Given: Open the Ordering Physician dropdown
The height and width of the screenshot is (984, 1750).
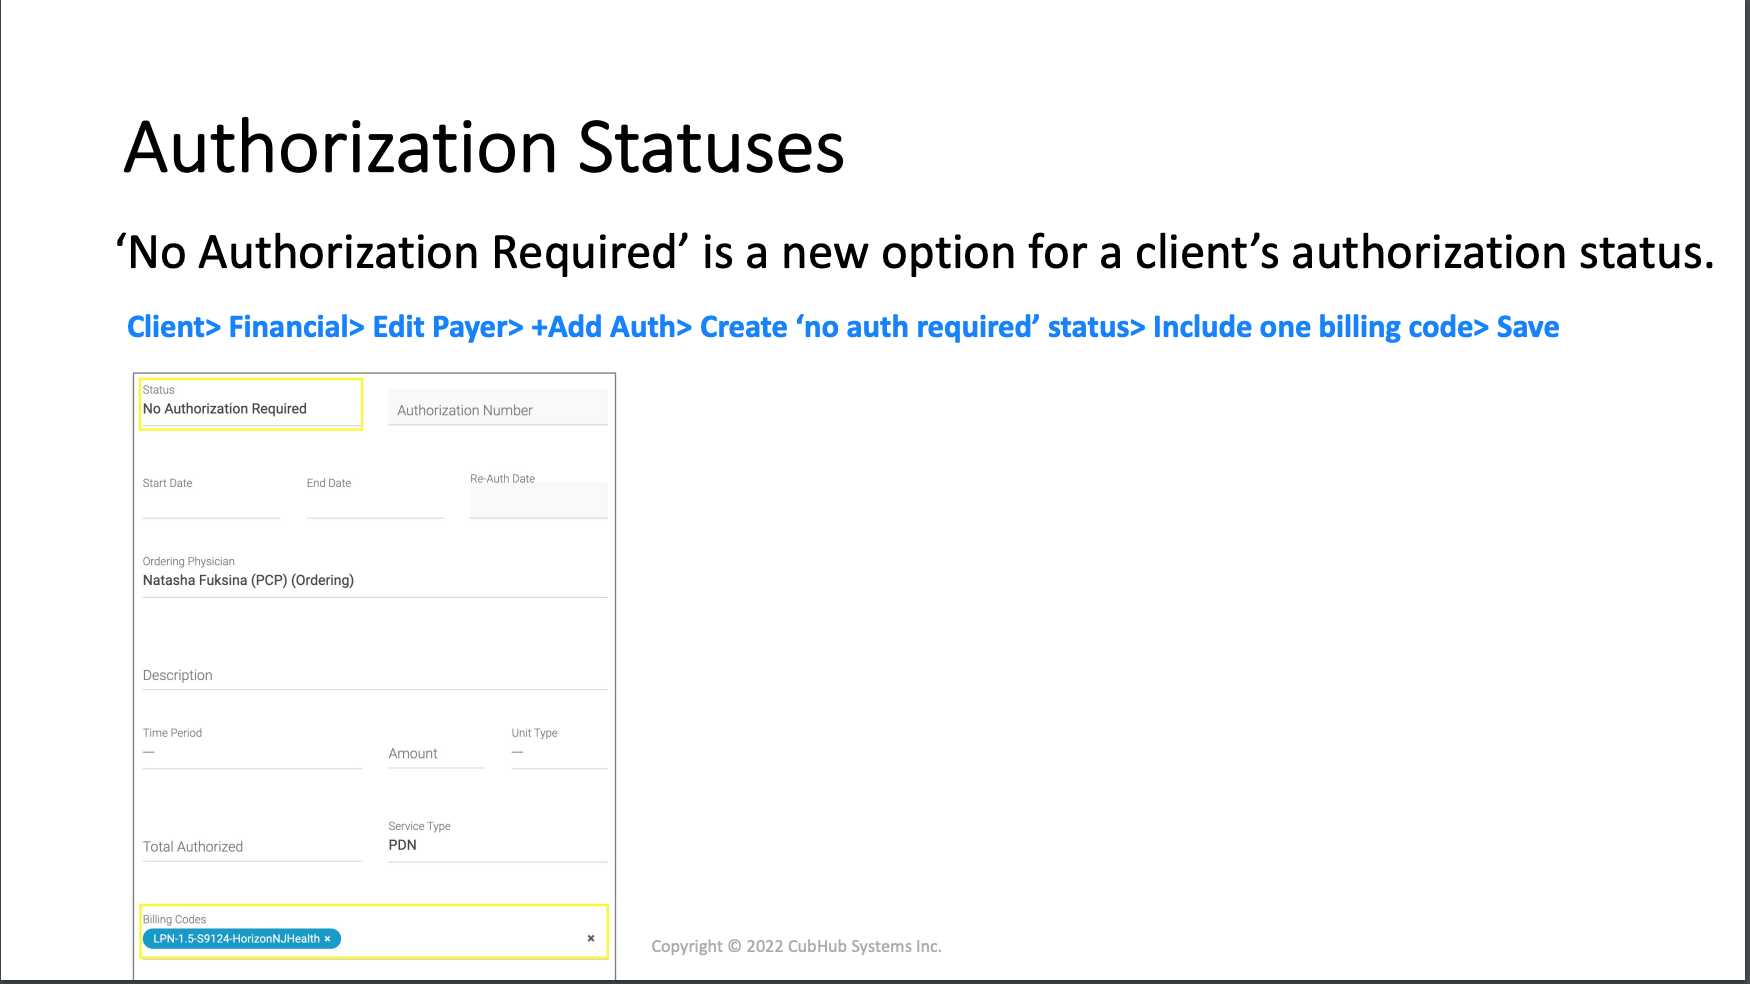Looking at the screenshot, I should 375,575.
